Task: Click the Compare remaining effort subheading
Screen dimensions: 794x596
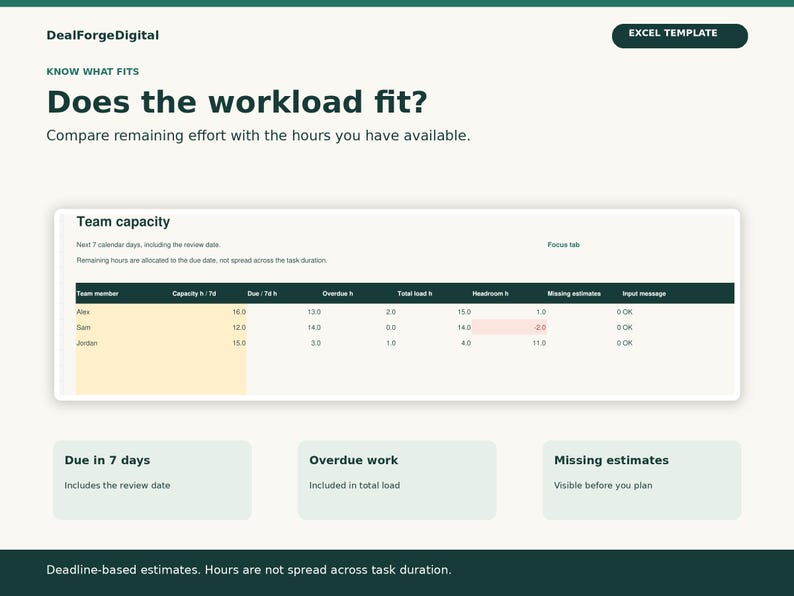Action: pyautogui.click(x=258, y=136)
